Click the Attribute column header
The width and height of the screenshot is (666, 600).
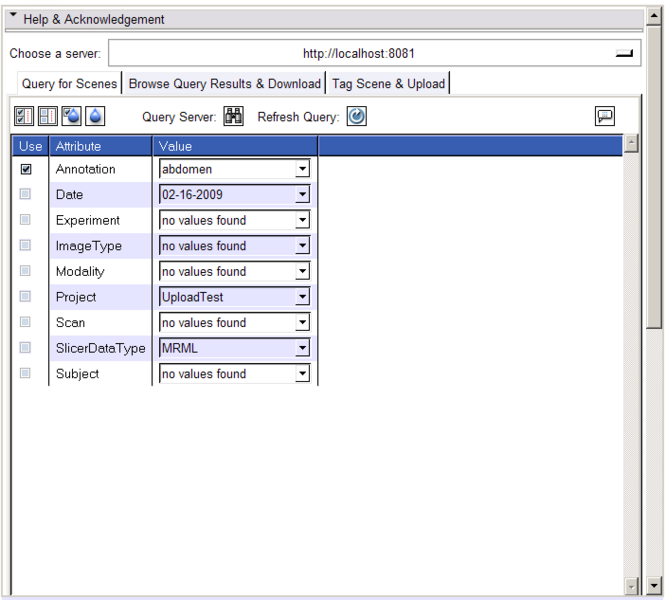tap(100, 146)
